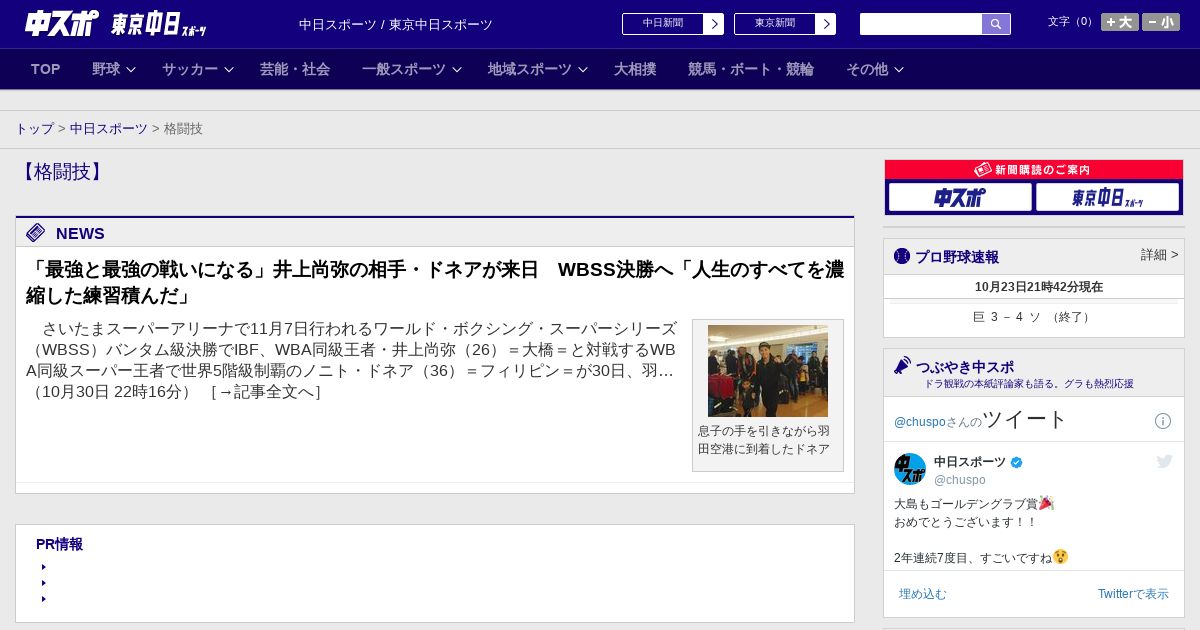
Task: Expand the サッカー menu
Action: [x=197, y=69]
